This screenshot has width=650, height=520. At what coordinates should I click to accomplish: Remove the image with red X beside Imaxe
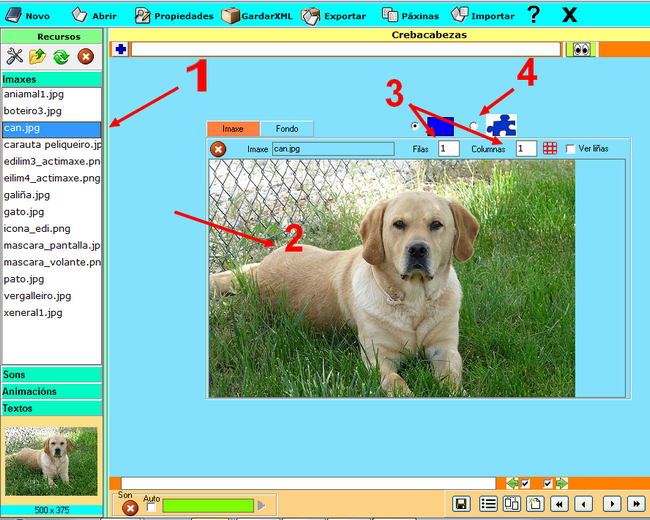click(x=218, y=149)
